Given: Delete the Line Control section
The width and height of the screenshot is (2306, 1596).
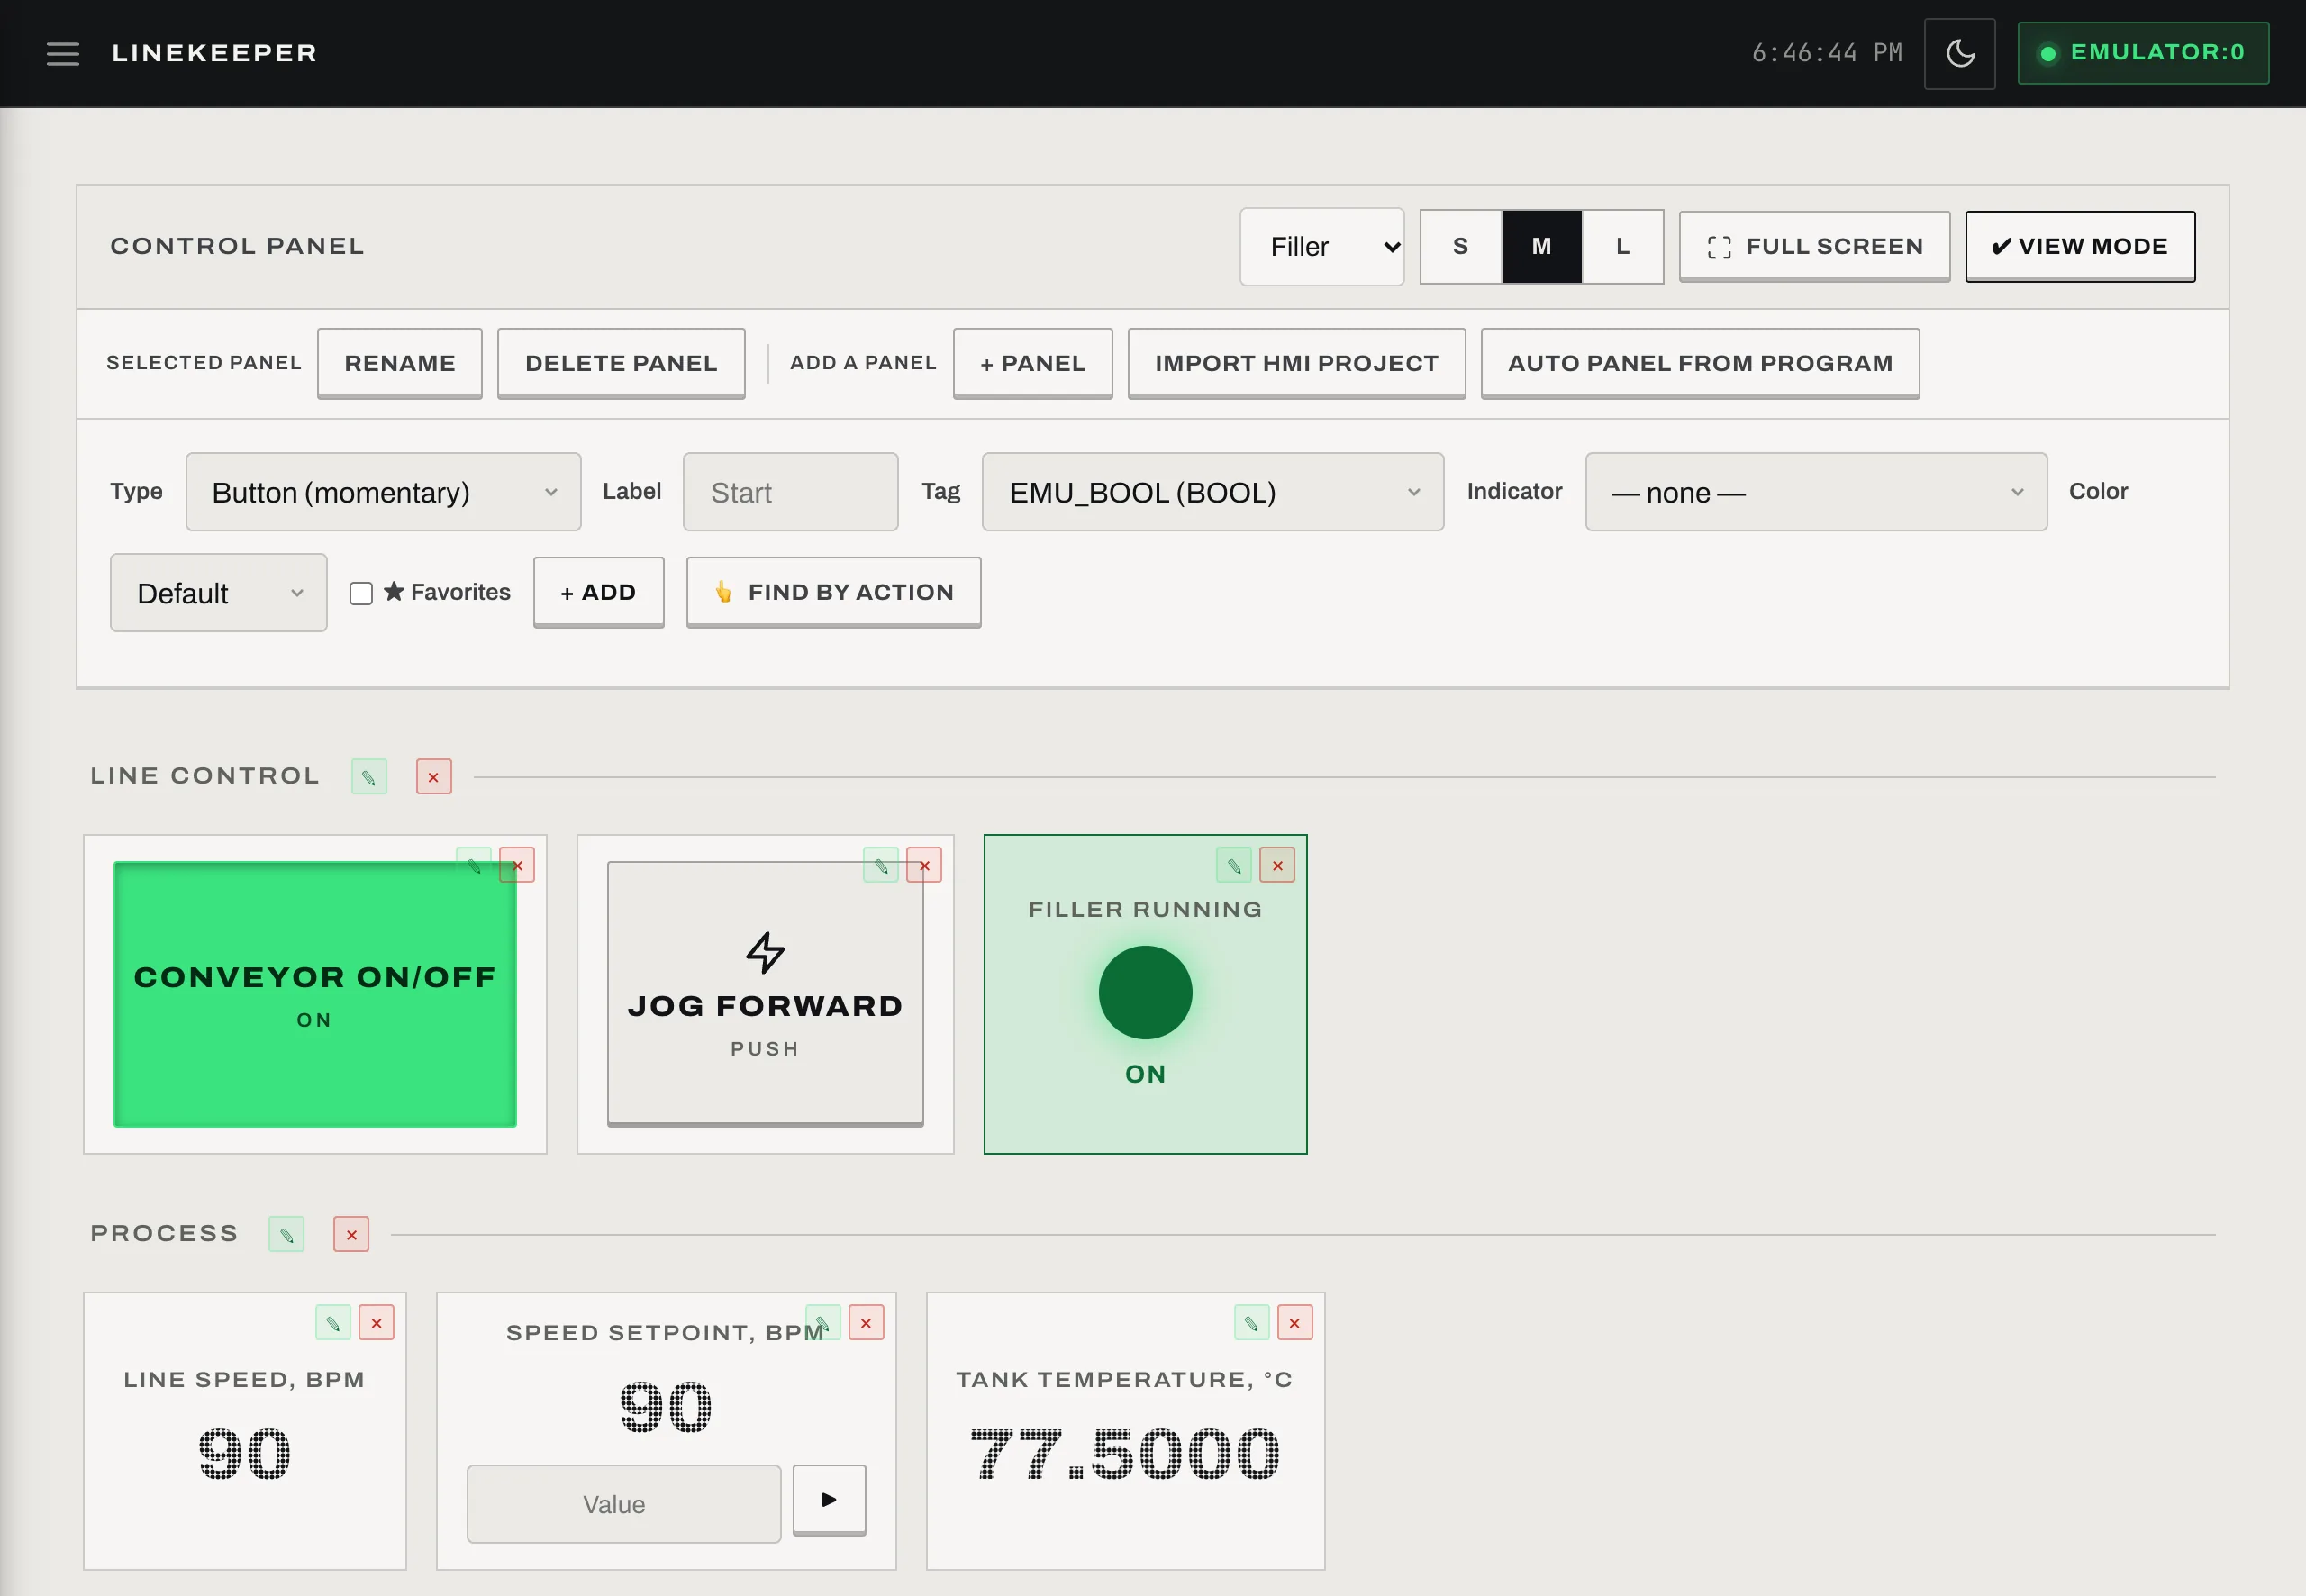Looking at the screenshot, I should (433, 776).
